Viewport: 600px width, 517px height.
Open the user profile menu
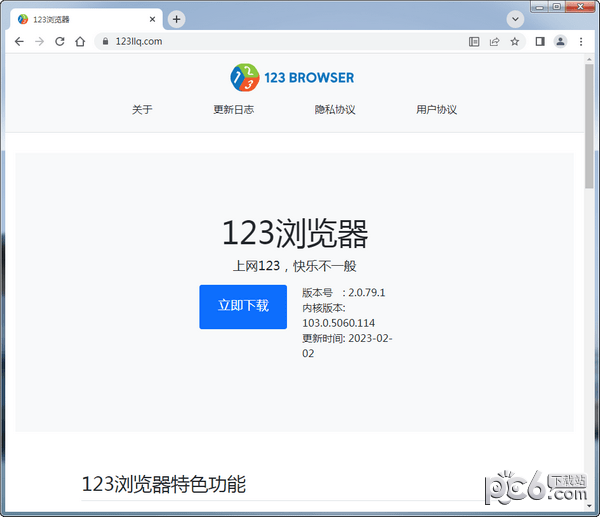coord(560,41)
